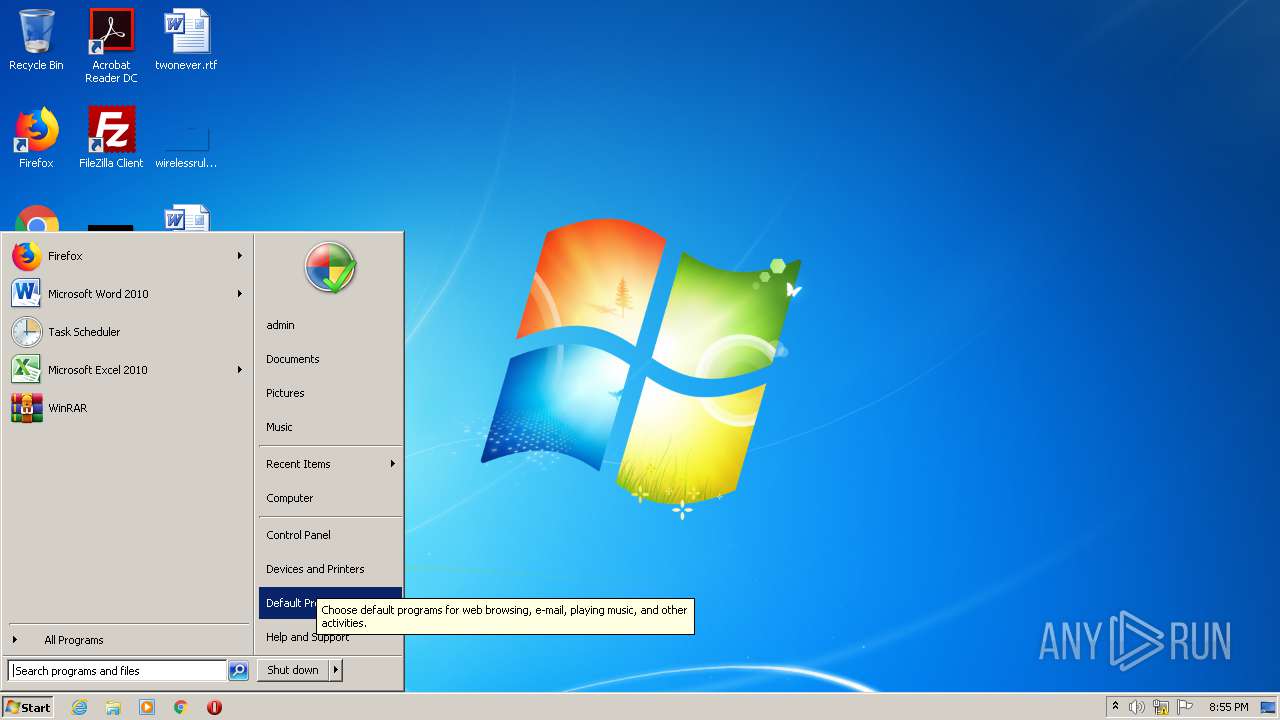
Task: Click the network tray icon
Action: [1161, 707]
